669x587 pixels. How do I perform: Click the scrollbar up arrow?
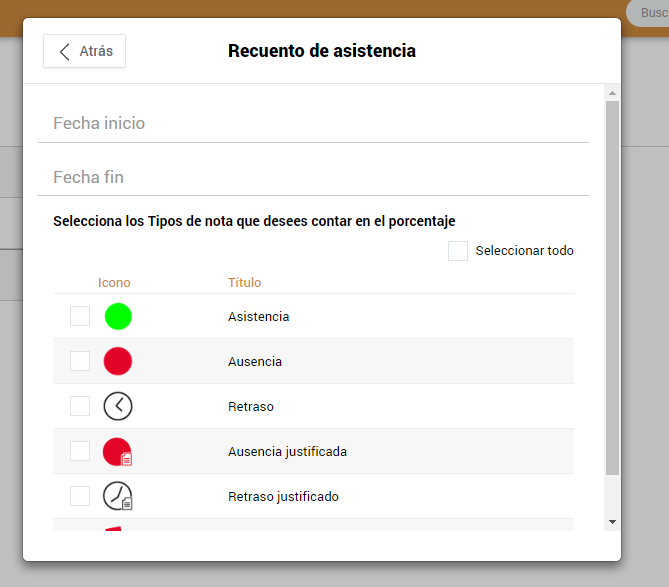[x=613, y=93]
